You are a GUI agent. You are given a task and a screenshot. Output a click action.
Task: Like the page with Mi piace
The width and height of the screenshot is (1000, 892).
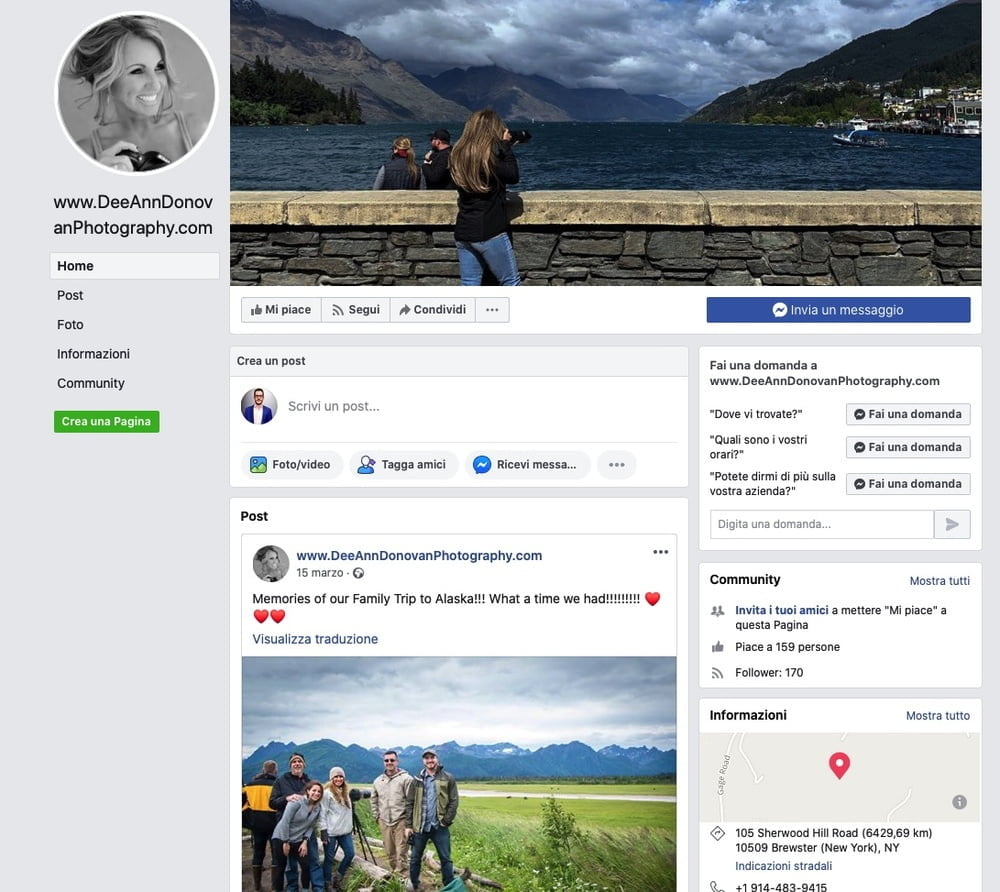pyautogui.click(x=281, y=310)
